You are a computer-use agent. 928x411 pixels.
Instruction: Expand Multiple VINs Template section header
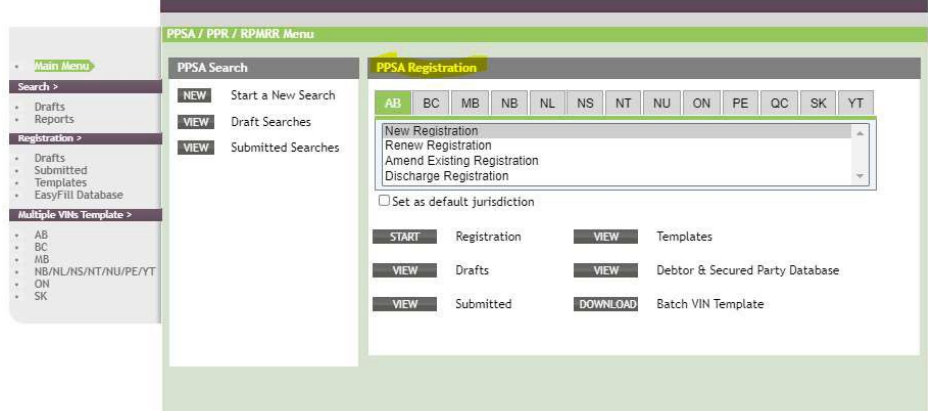[85, 215]
